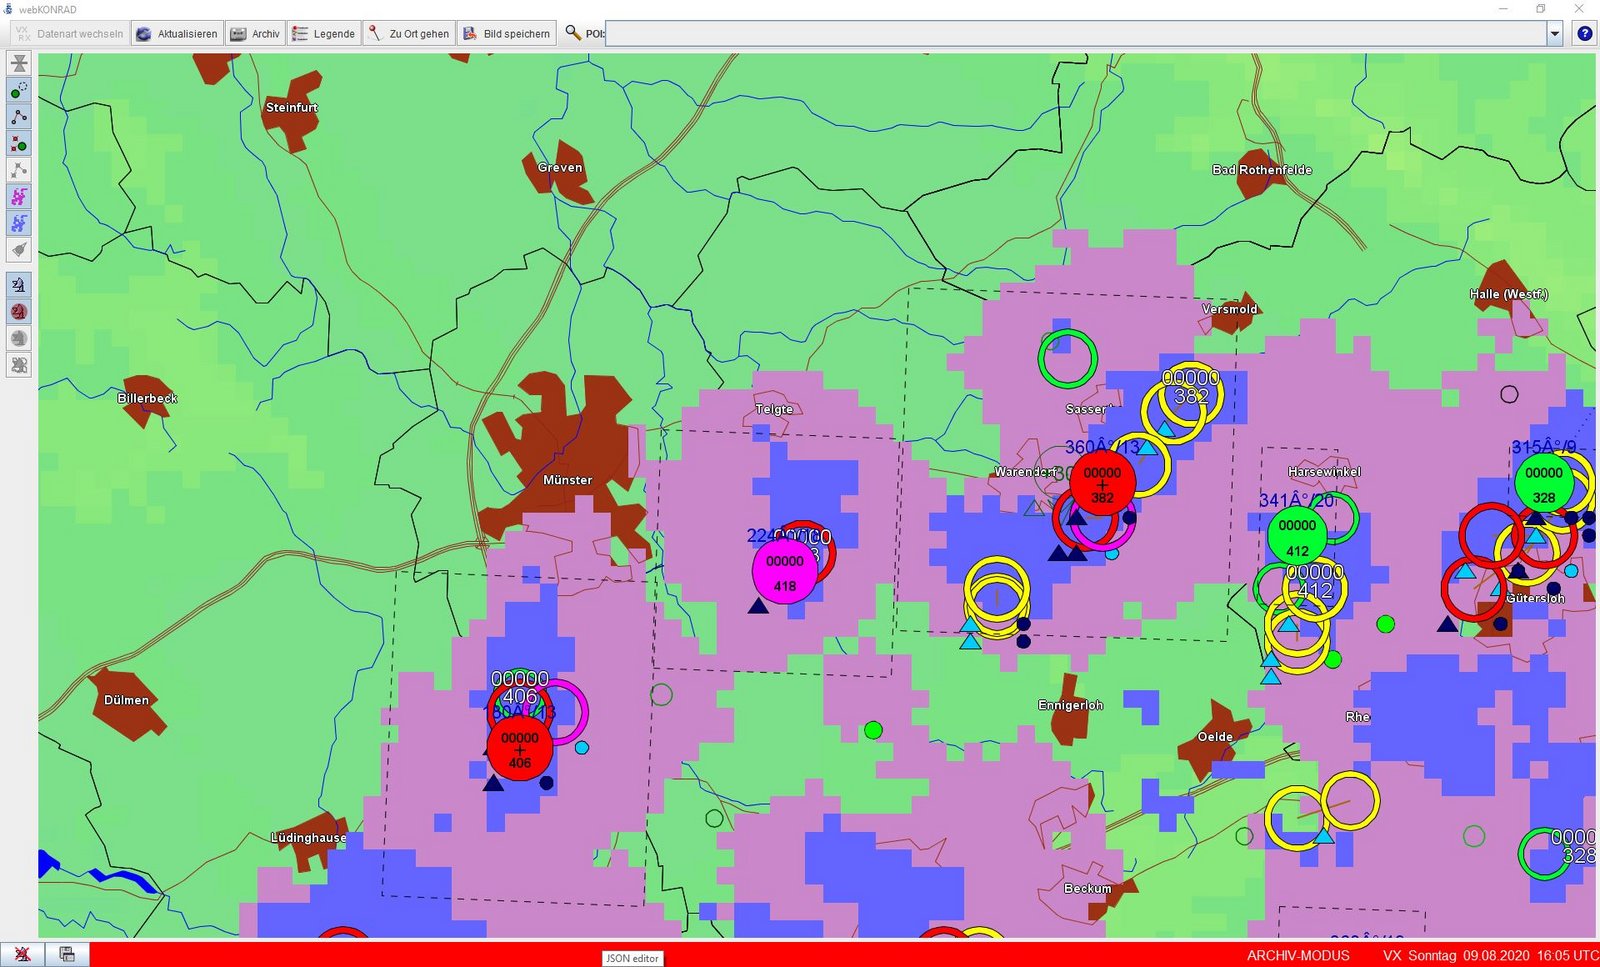This screenshot has height=967, width=1600.
Task: Click the Oelde town label
Action: 1216,737
